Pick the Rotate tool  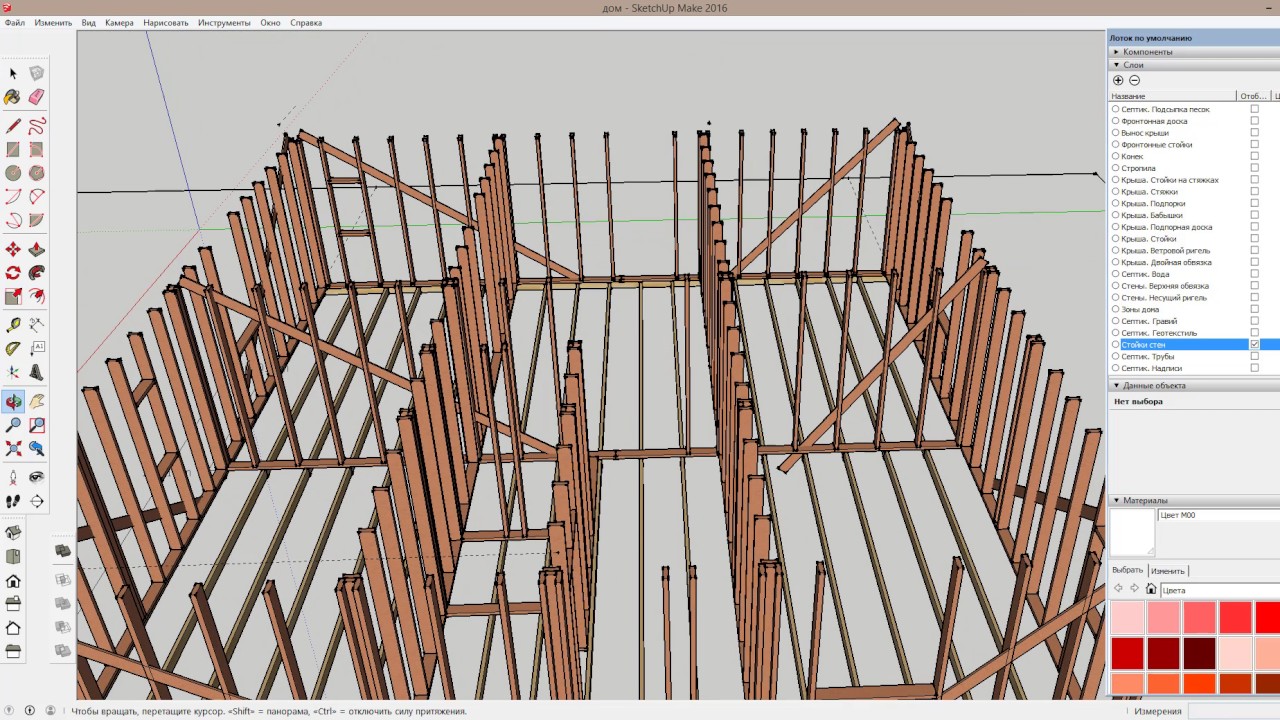click(x=13, y=272)
